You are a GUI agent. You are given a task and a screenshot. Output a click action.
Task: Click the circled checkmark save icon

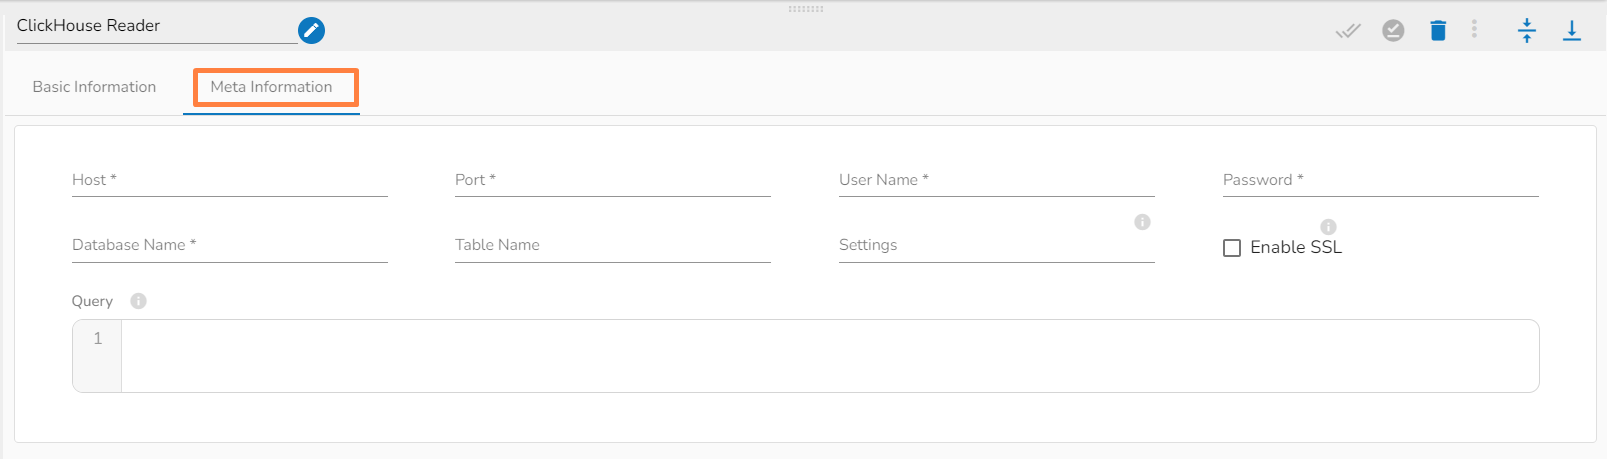[1393, 31]
